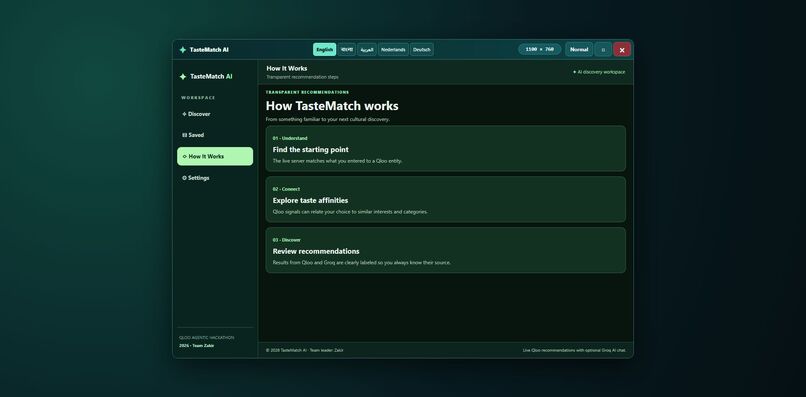Click the 'WORKSPACE' sidebar section label

point(198,98)
